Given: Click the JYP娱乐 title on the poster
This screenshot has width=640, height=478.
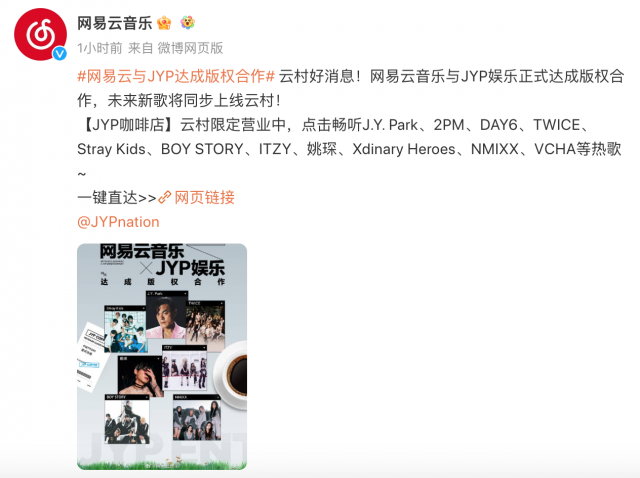Looking at the screenshot, I should 190,268.
